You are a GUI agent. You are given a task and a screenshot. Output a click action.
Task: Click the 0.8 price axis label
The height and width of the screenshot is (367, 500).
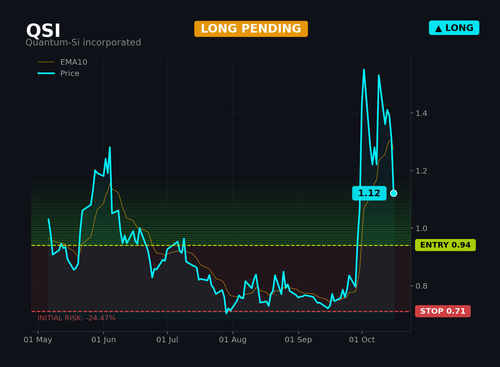point(421,286)
